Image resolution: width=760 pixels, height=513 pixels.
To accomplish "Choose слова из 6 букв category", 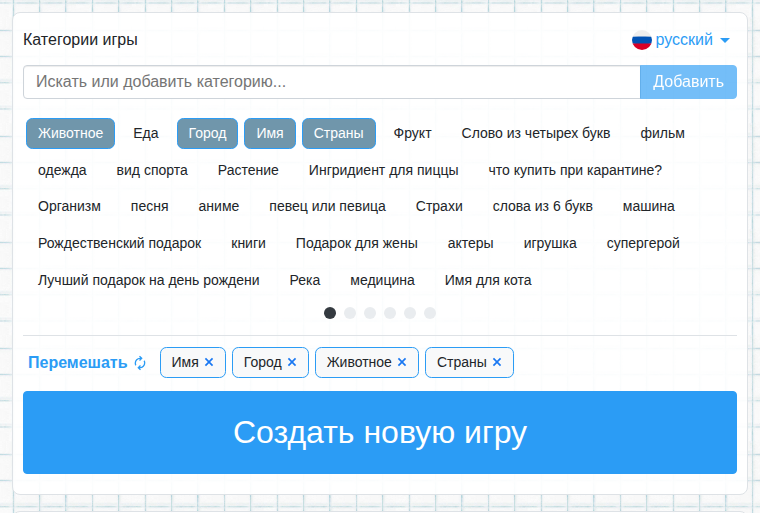I will (x=542, y=207).
